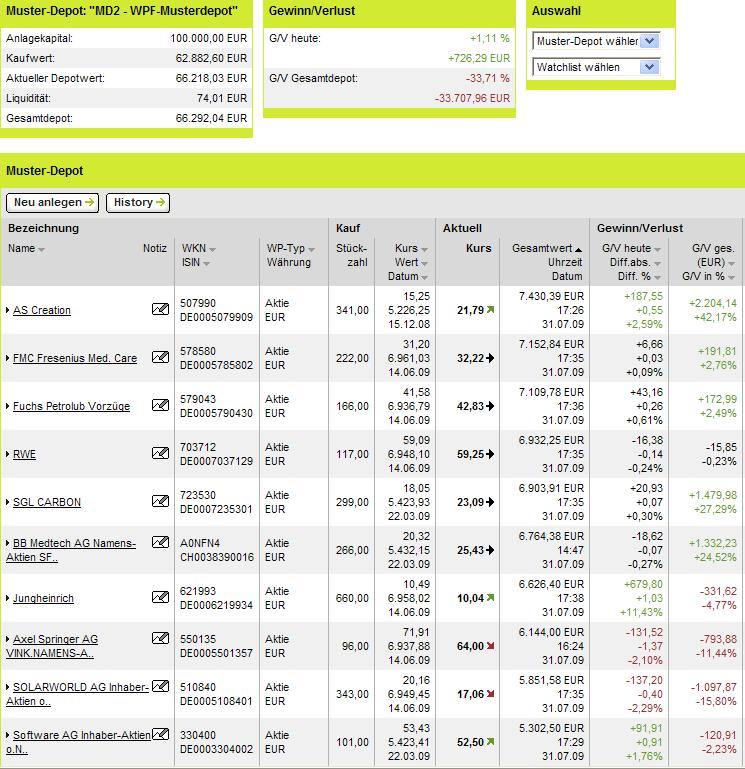Sort the table by ISIN arrow

[206, 264]
